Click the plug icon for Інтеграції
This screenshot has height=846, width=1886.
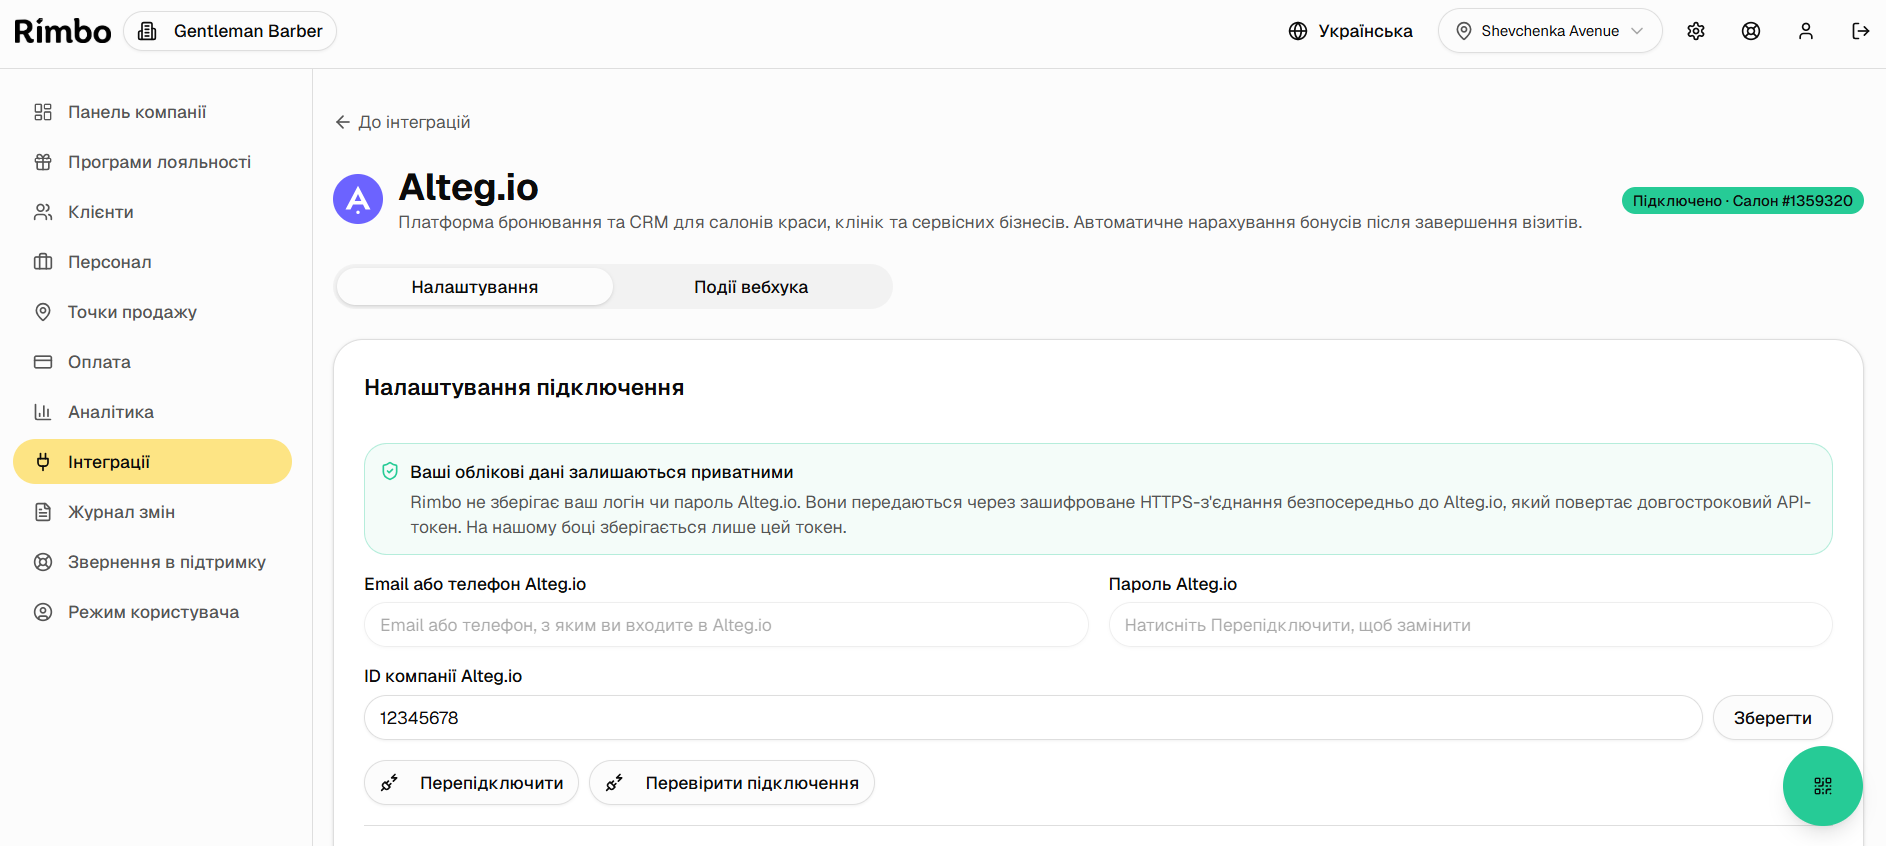coord(43,462)
